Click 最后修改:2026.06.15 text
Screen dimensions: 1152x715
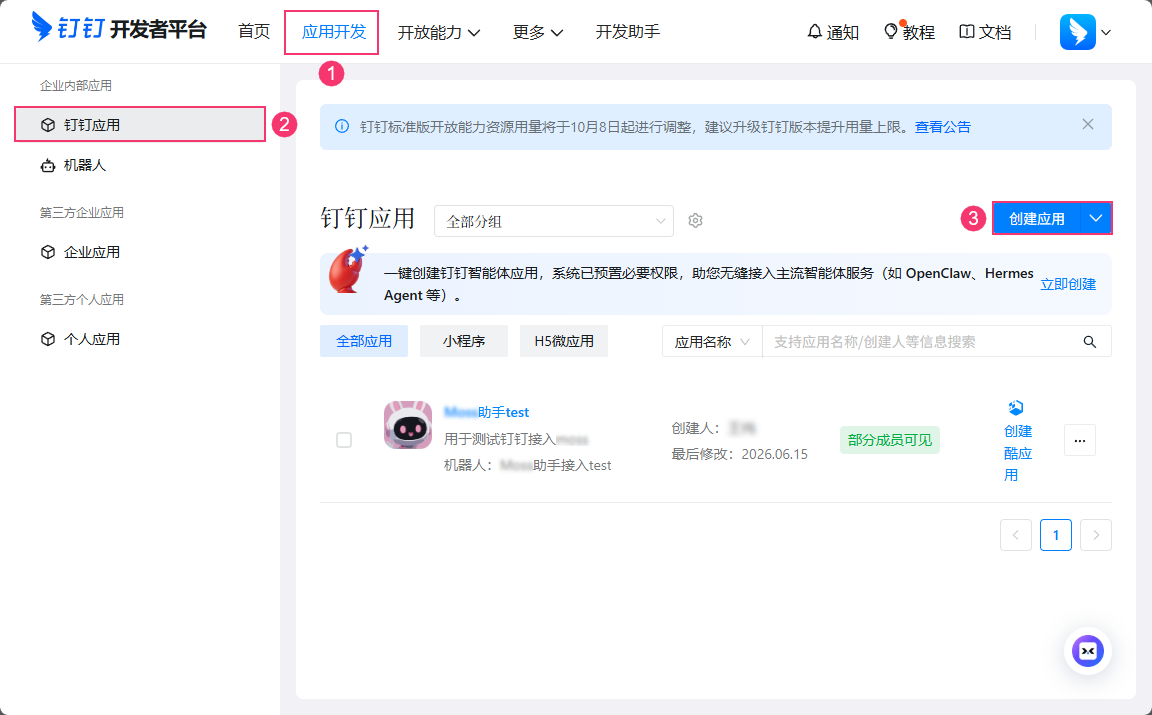(739, 454)
